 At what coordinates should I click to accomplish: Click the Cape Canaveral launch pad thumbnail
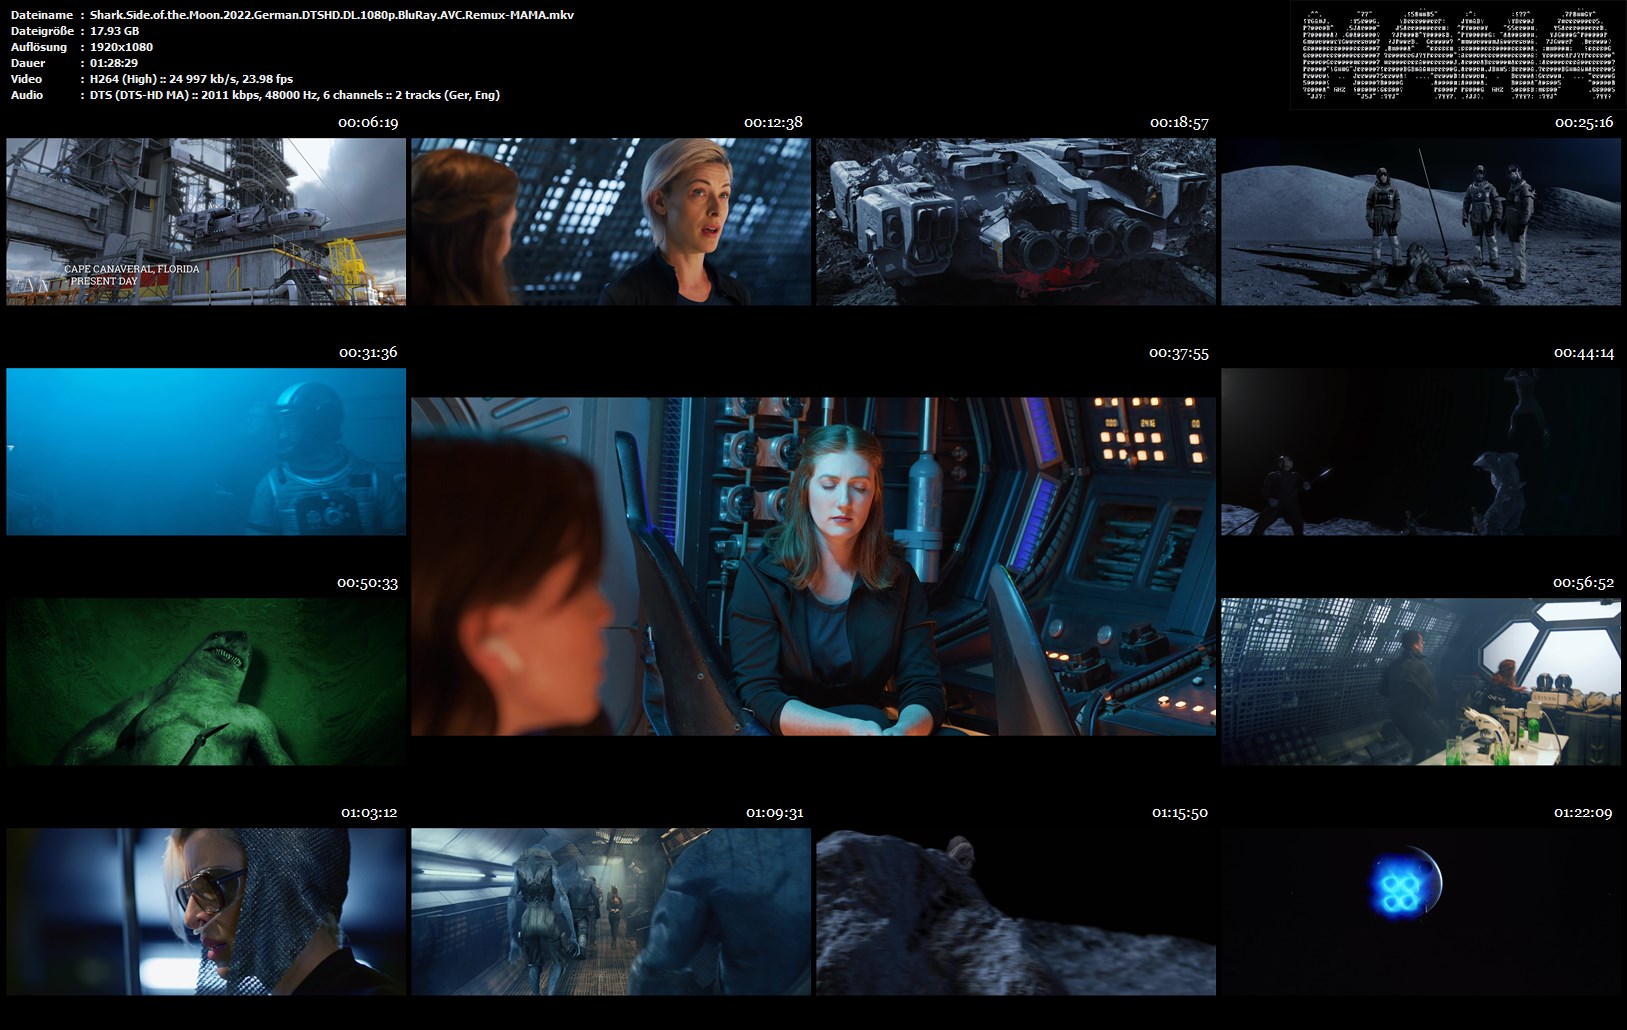(206, 221)
